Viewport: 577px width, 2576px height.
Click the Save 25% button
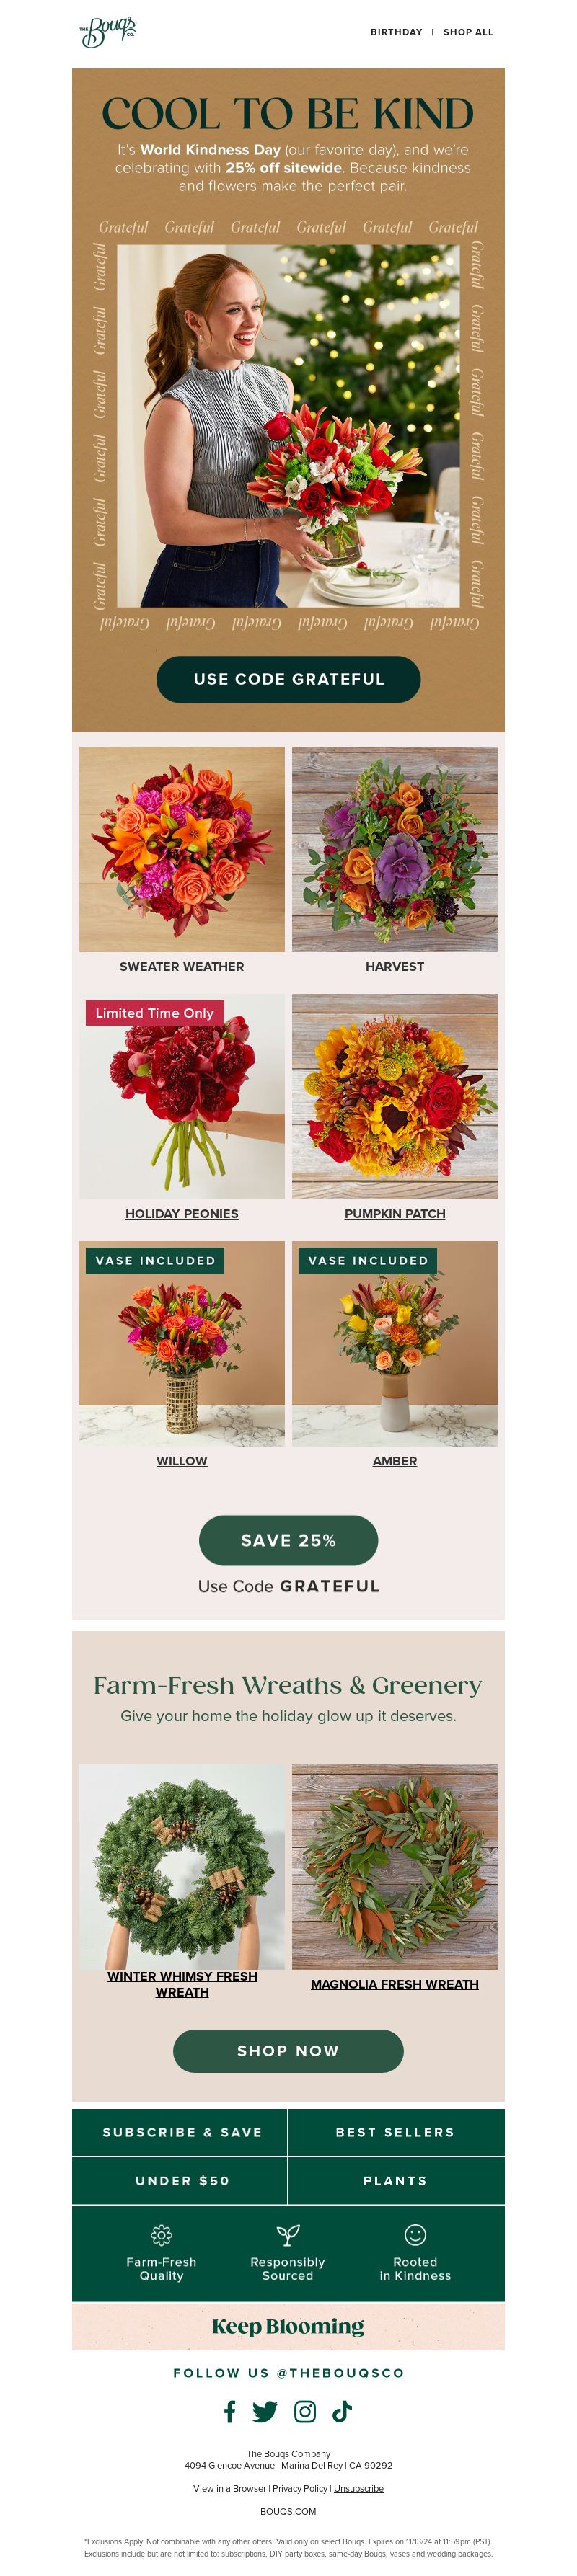288,1540
